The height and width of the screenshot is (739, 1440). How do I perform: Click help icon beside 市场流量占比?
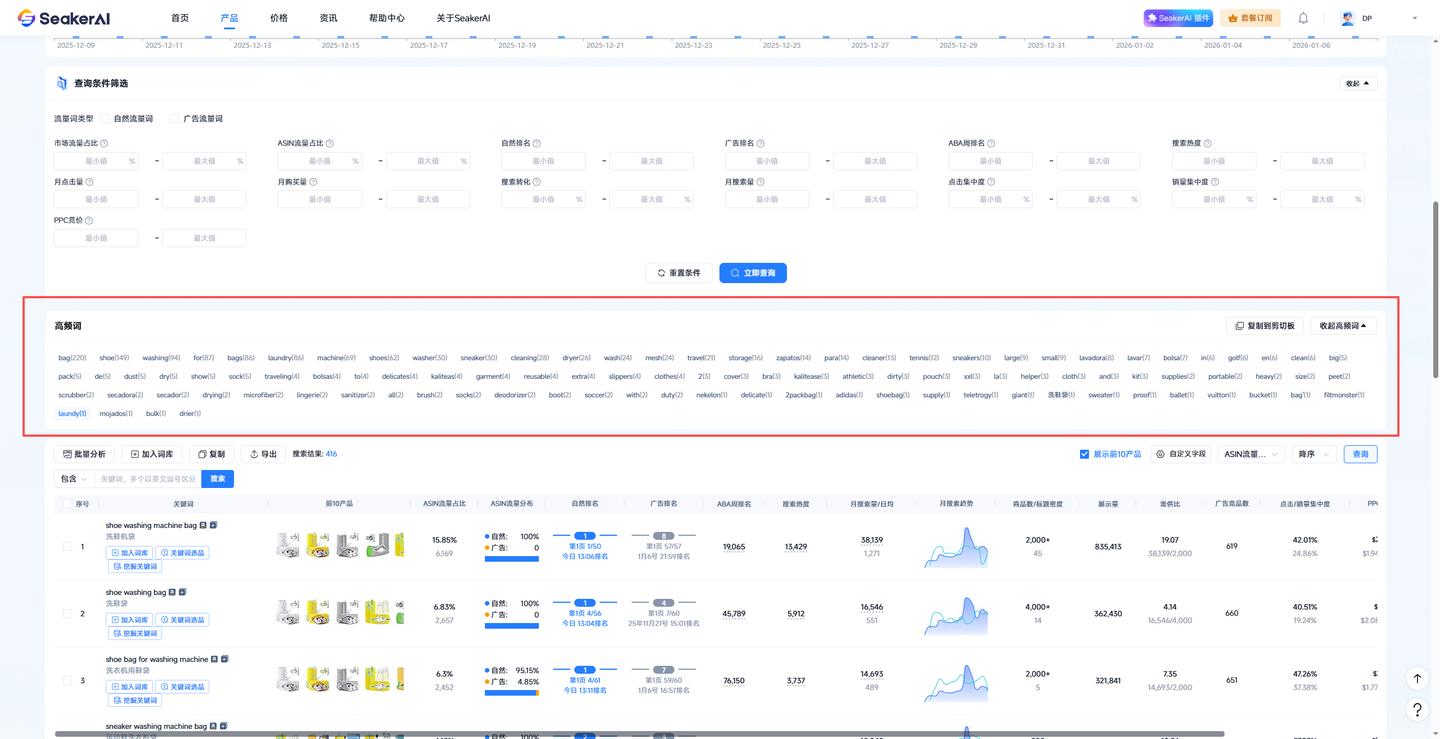[105, 144]
